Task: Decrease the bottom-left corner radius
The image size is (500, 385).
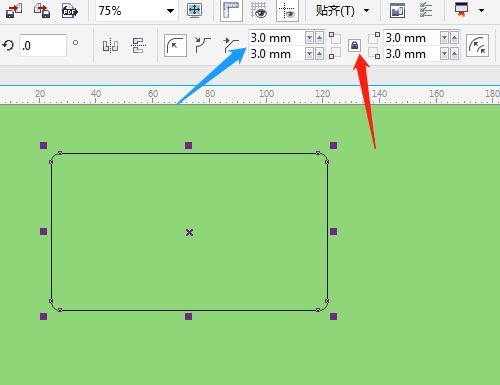Action: pyautogui.click(x=309, y=54)
